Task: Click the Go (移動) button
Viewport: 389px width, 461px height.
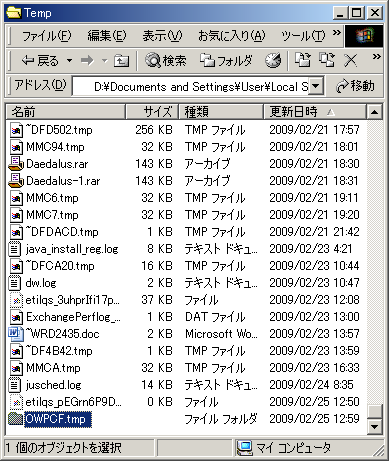Action: [x=355, y=86]
